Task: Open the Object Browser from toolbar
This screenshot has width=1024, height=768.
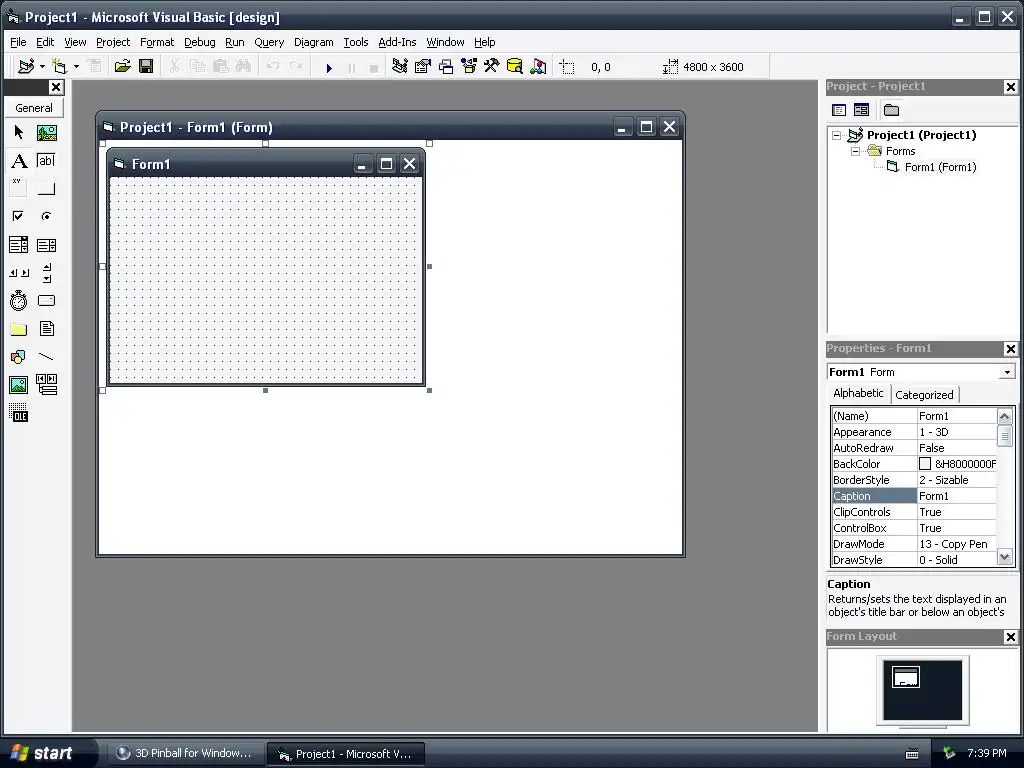Action: (x=469, y=66)
